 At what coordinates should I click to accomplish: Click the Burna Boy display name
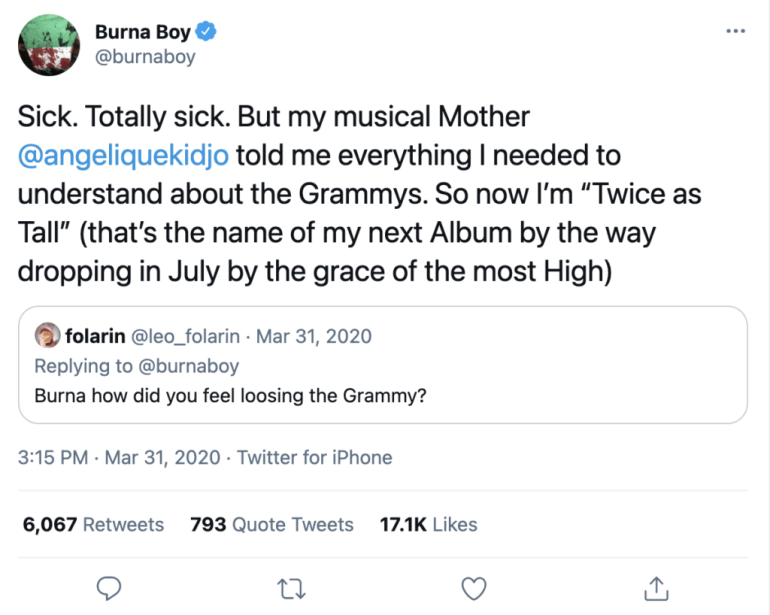142,32
